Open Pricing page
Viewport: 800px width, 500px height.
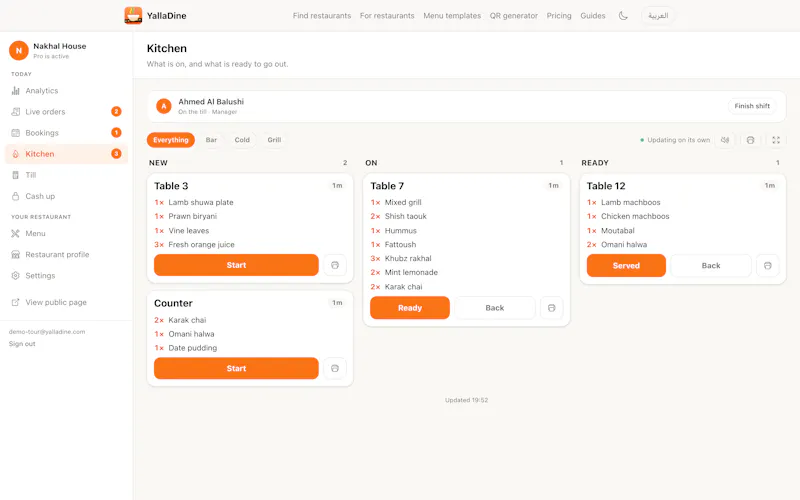(x=559, y=16)
